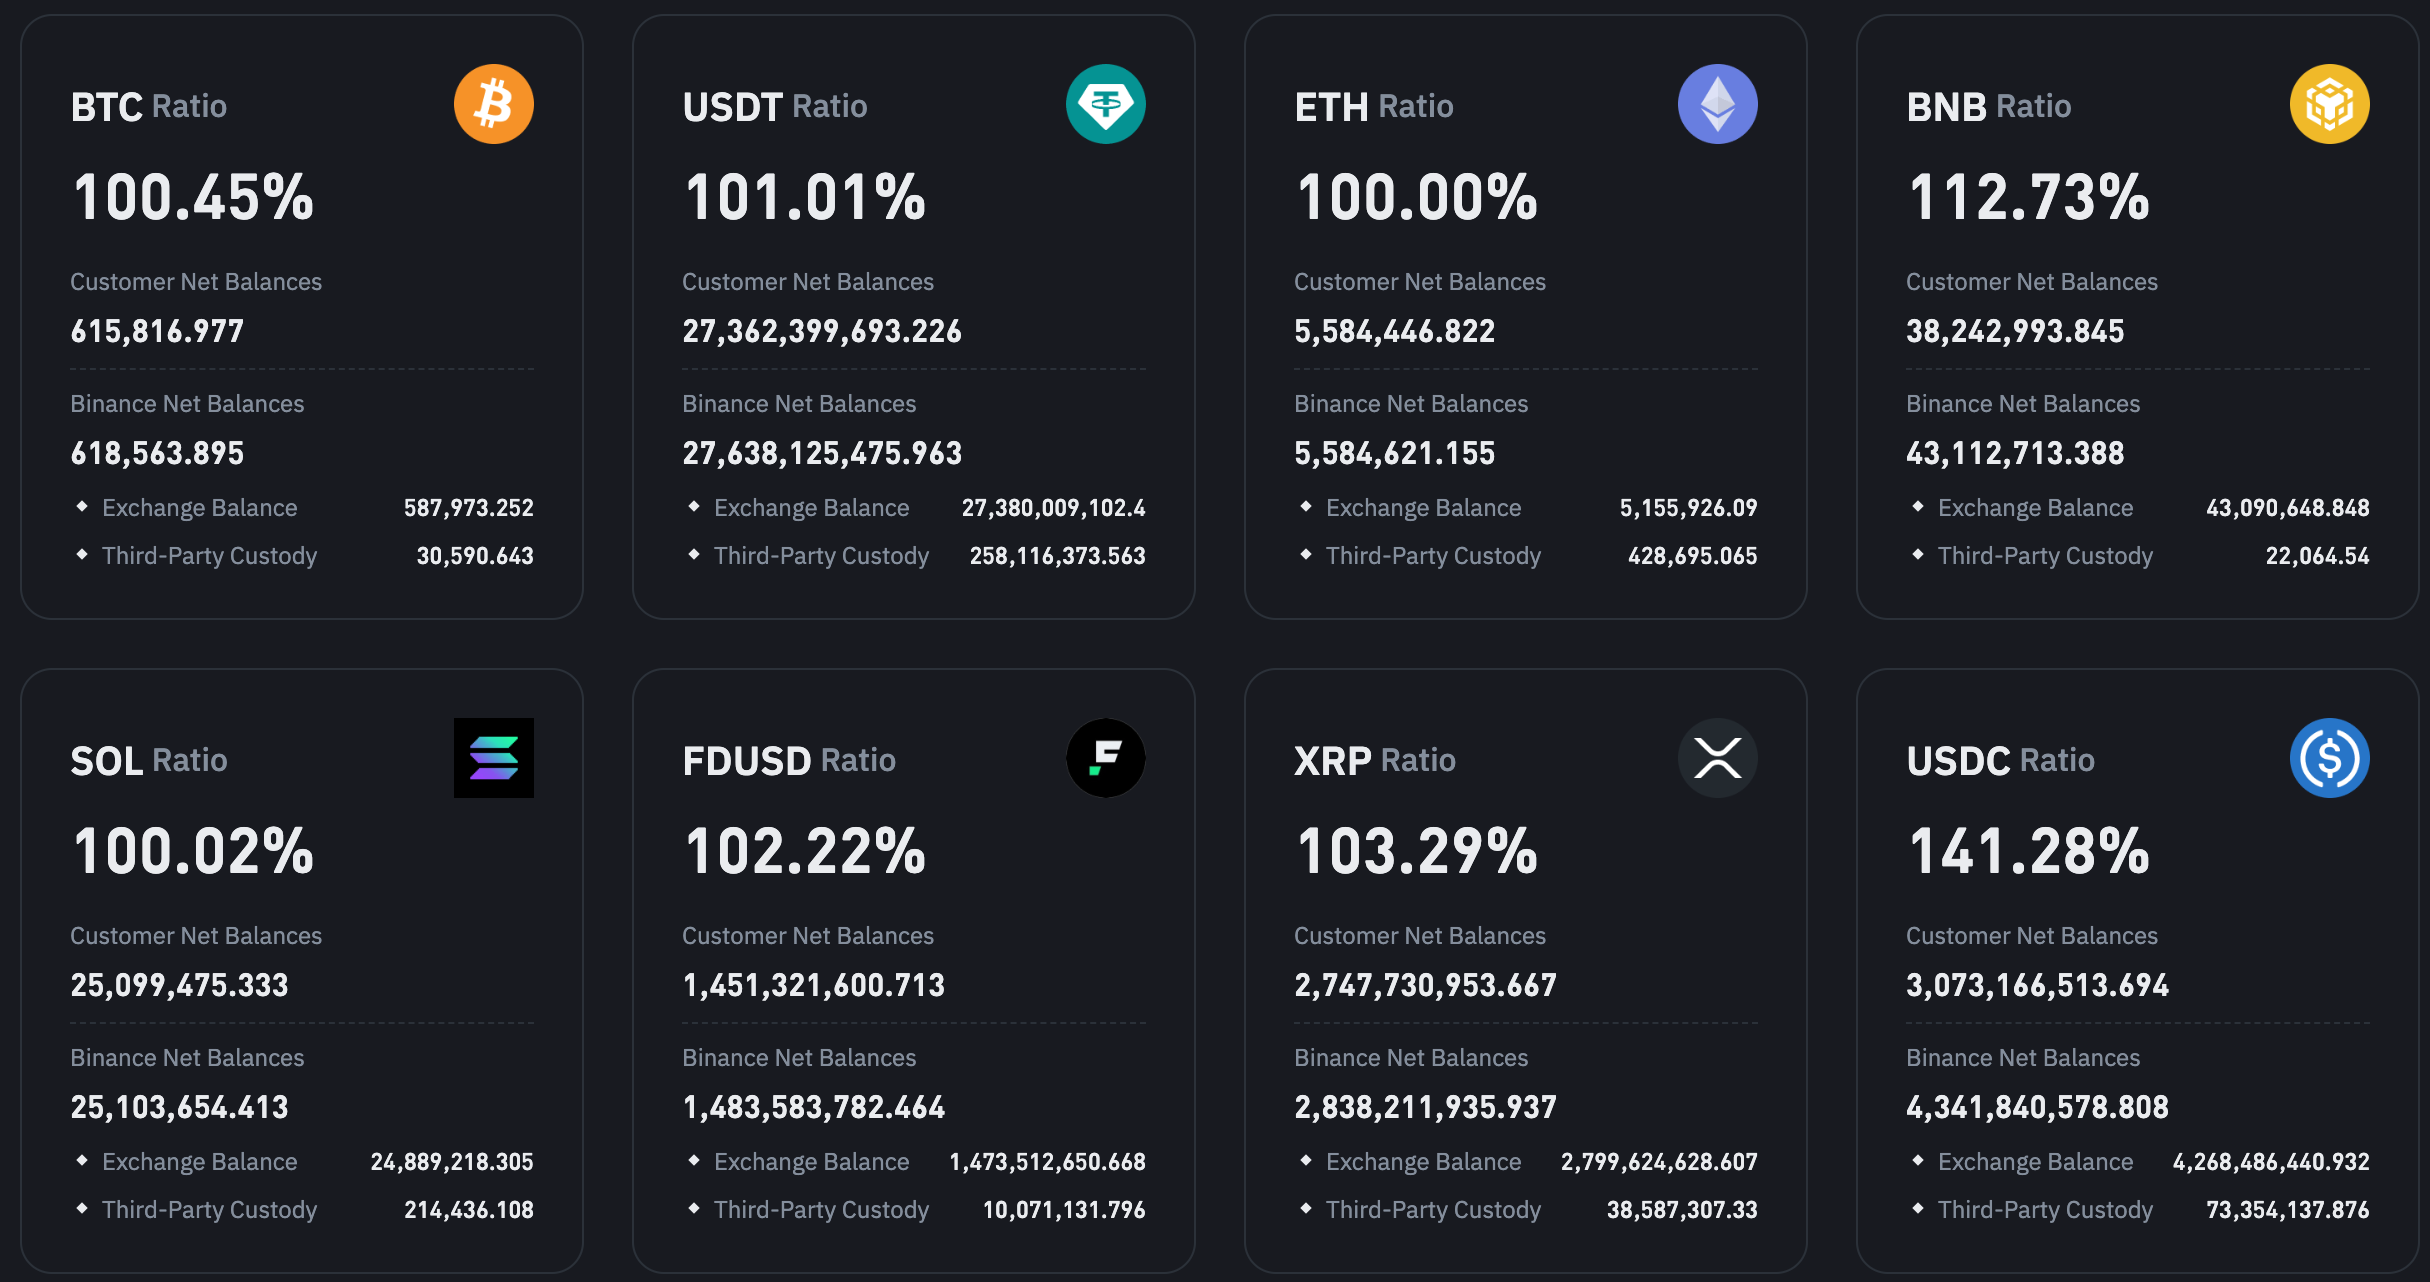This screenshot has width=2430, height=1282.
Task: Click the diamond bullet beside BTC Exchange Balance
Action: pyautogui.click(x=83, y=508)
